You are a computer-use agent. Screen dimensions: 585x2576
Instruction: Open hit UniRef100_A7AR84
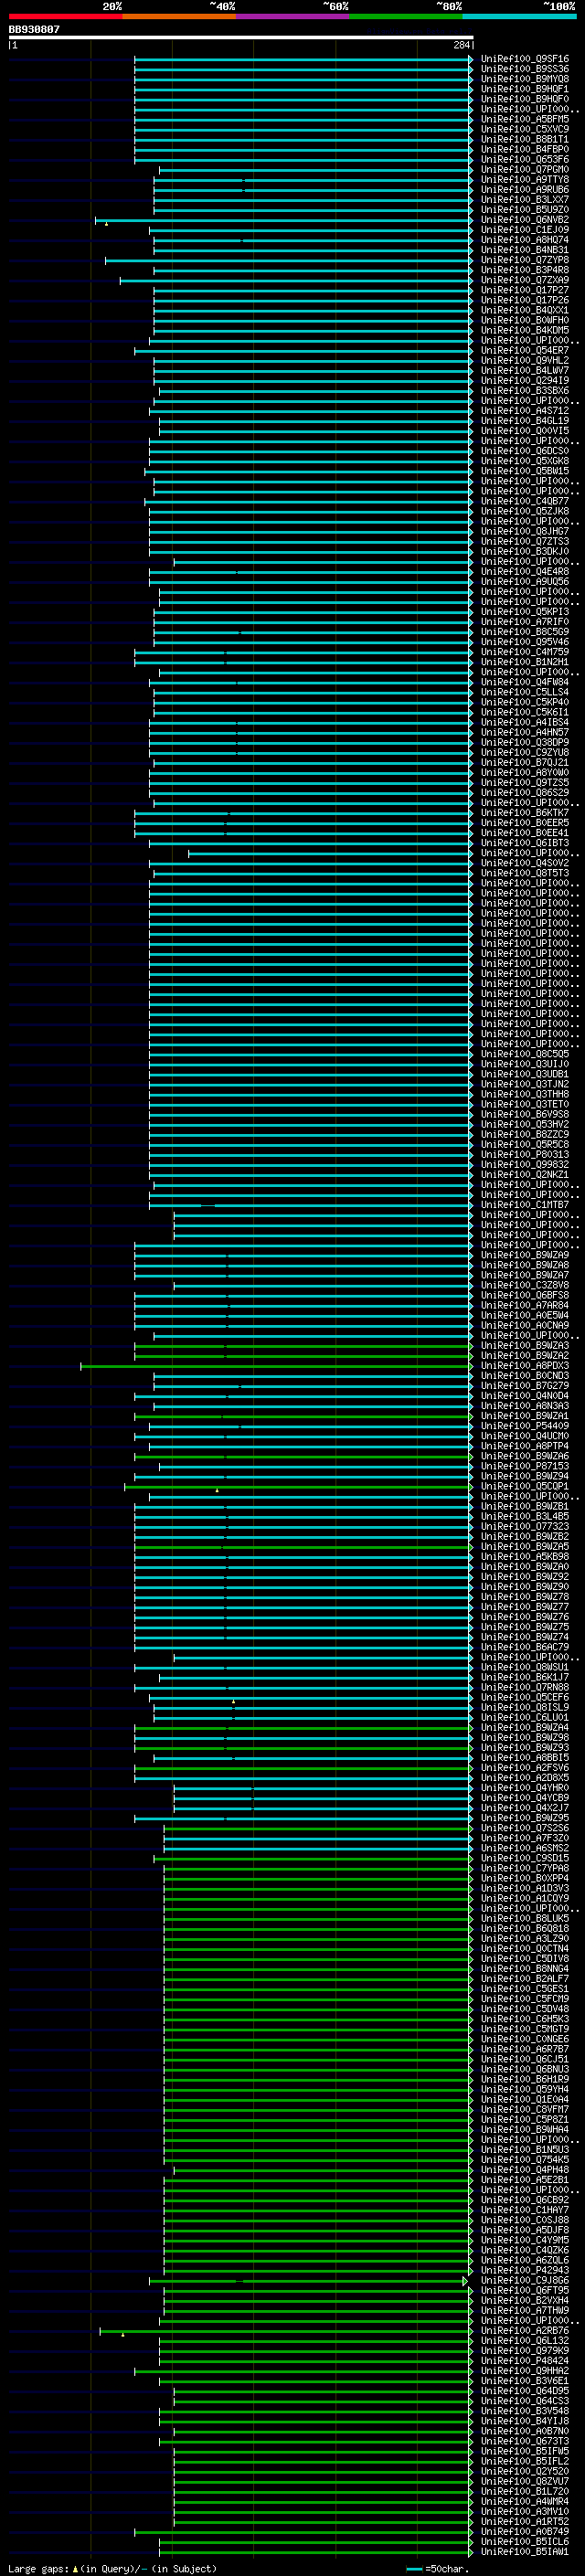pos(525,1305)
